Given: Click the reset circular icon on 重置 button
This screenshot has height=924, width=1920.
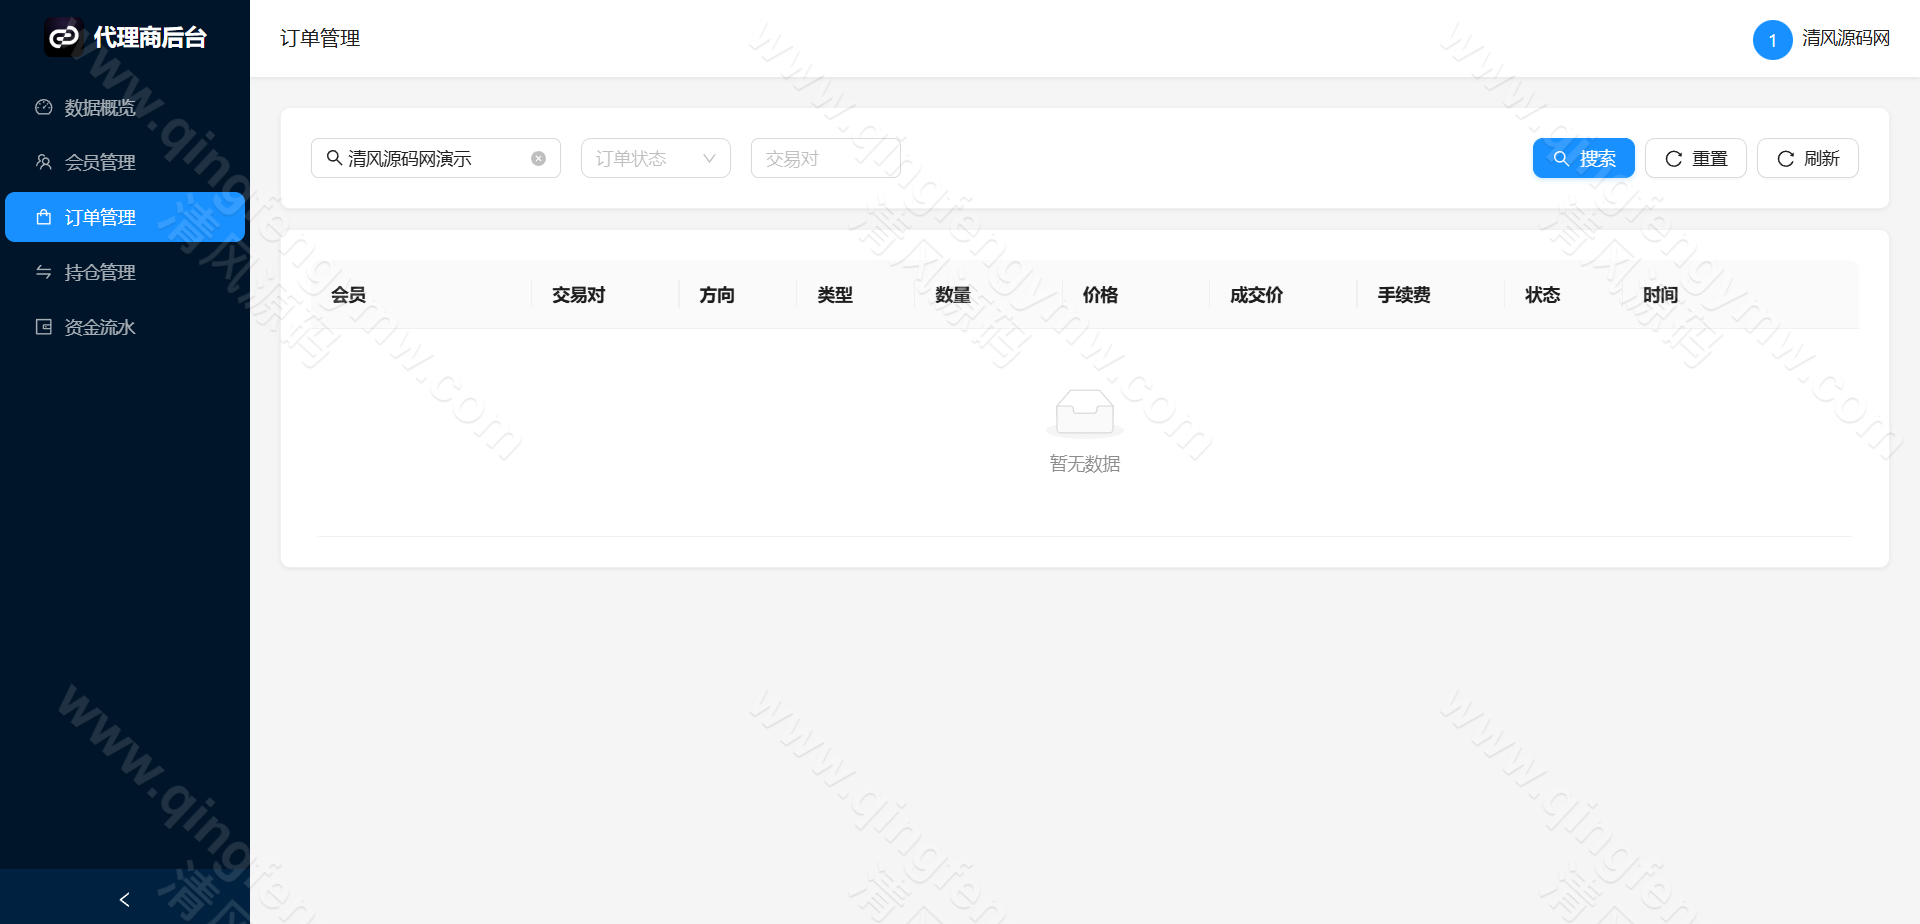Looking at the screenshot, I should coord(1673,157).
